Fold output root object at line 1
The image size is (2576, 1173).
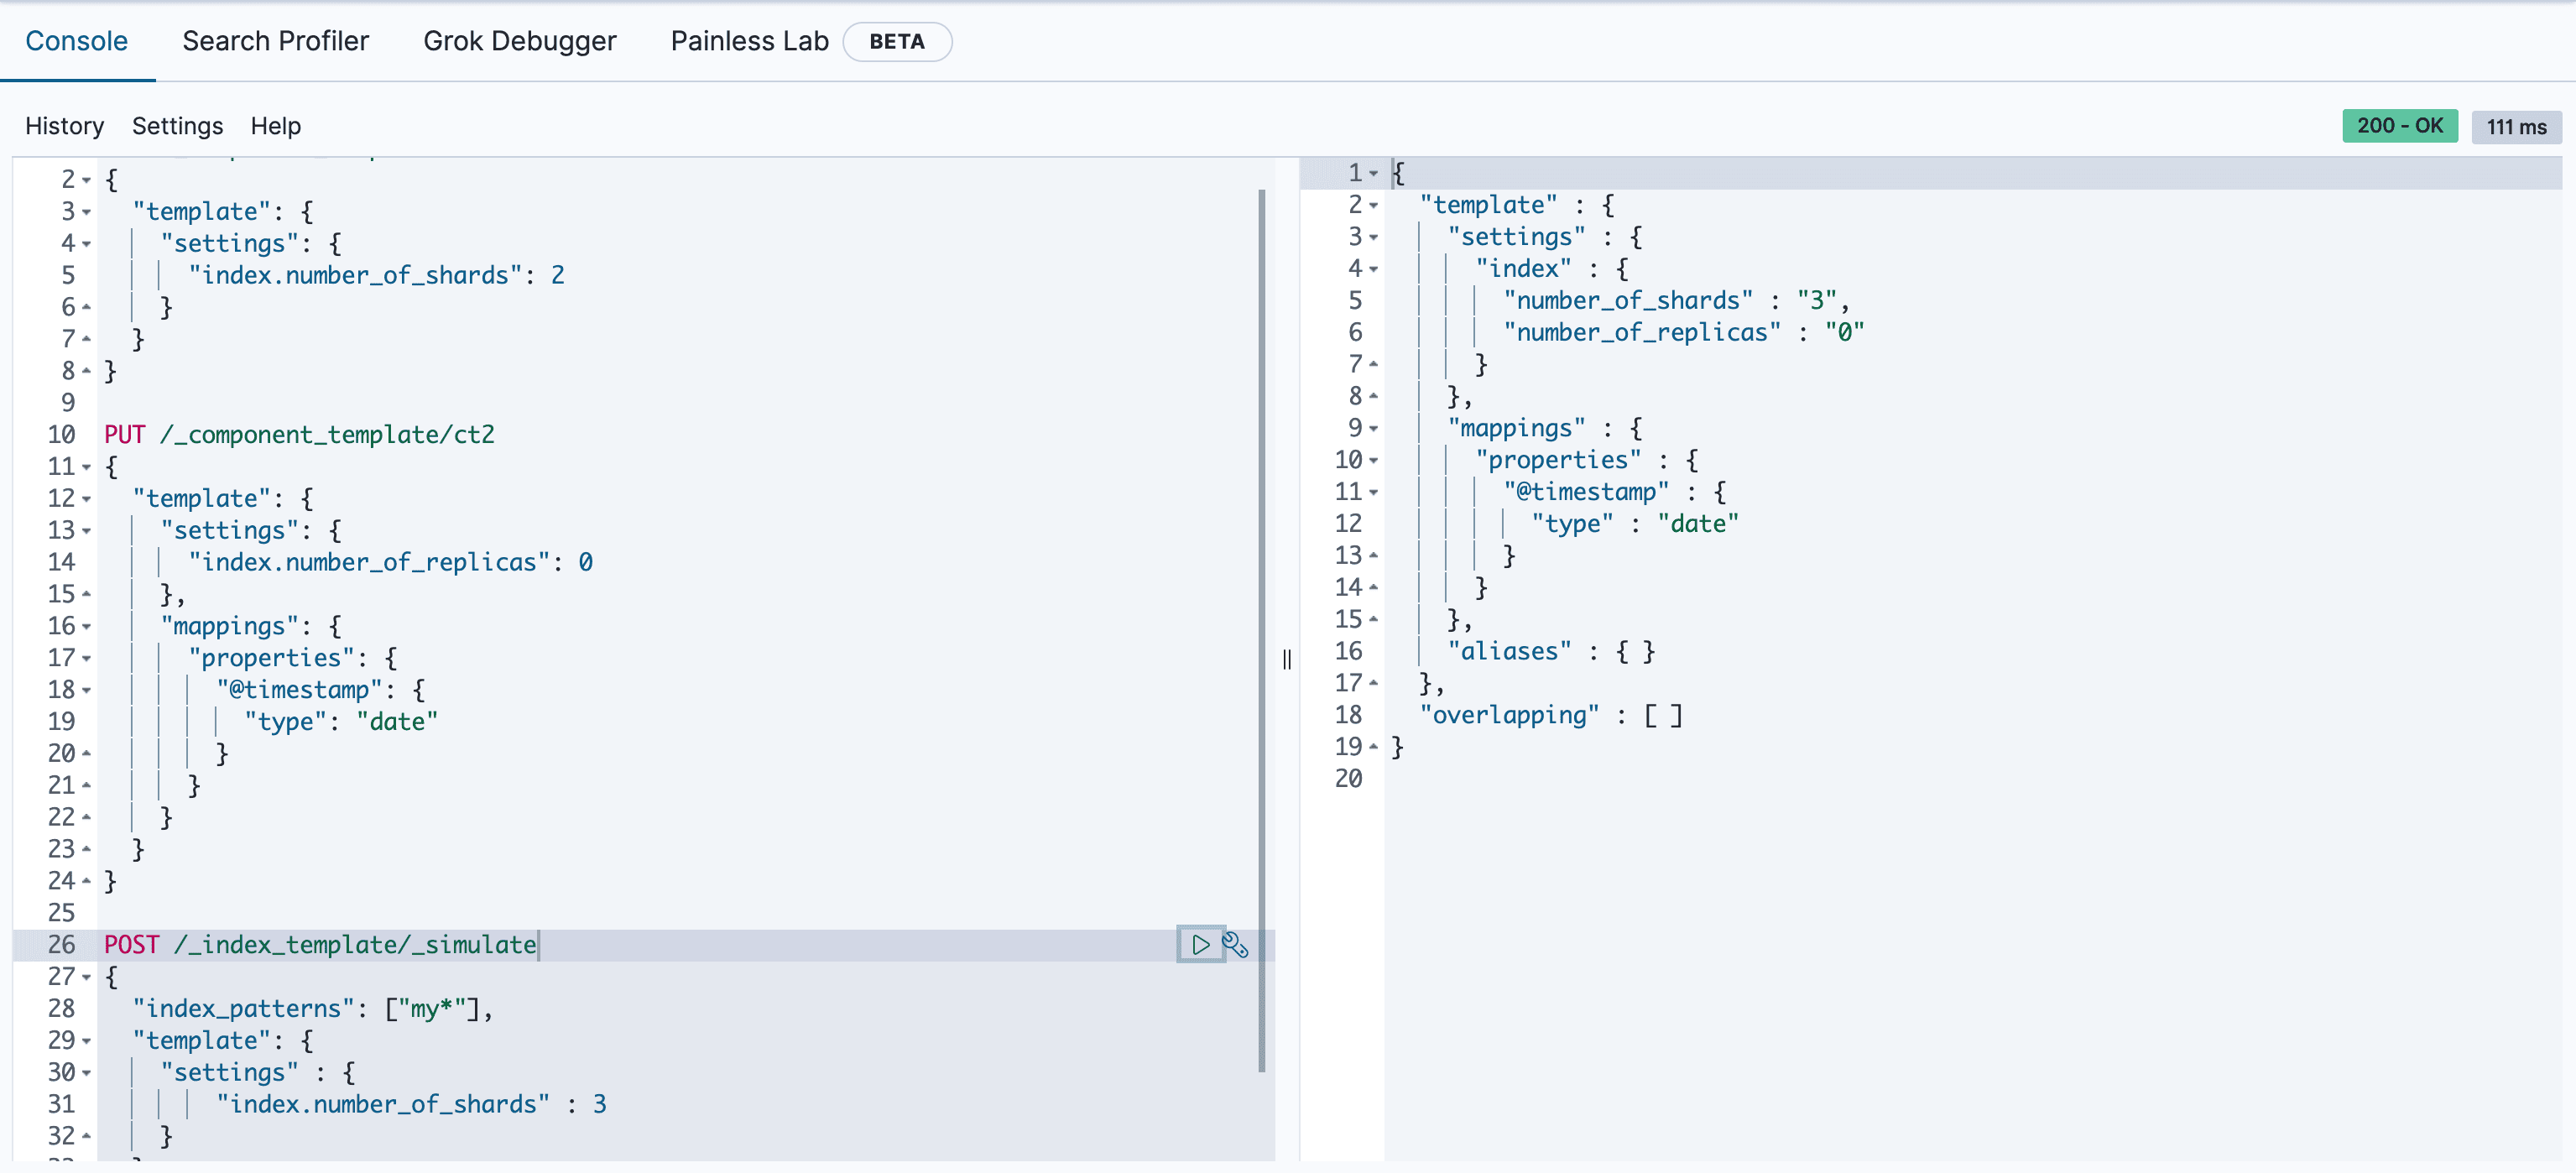point(1374,173)
